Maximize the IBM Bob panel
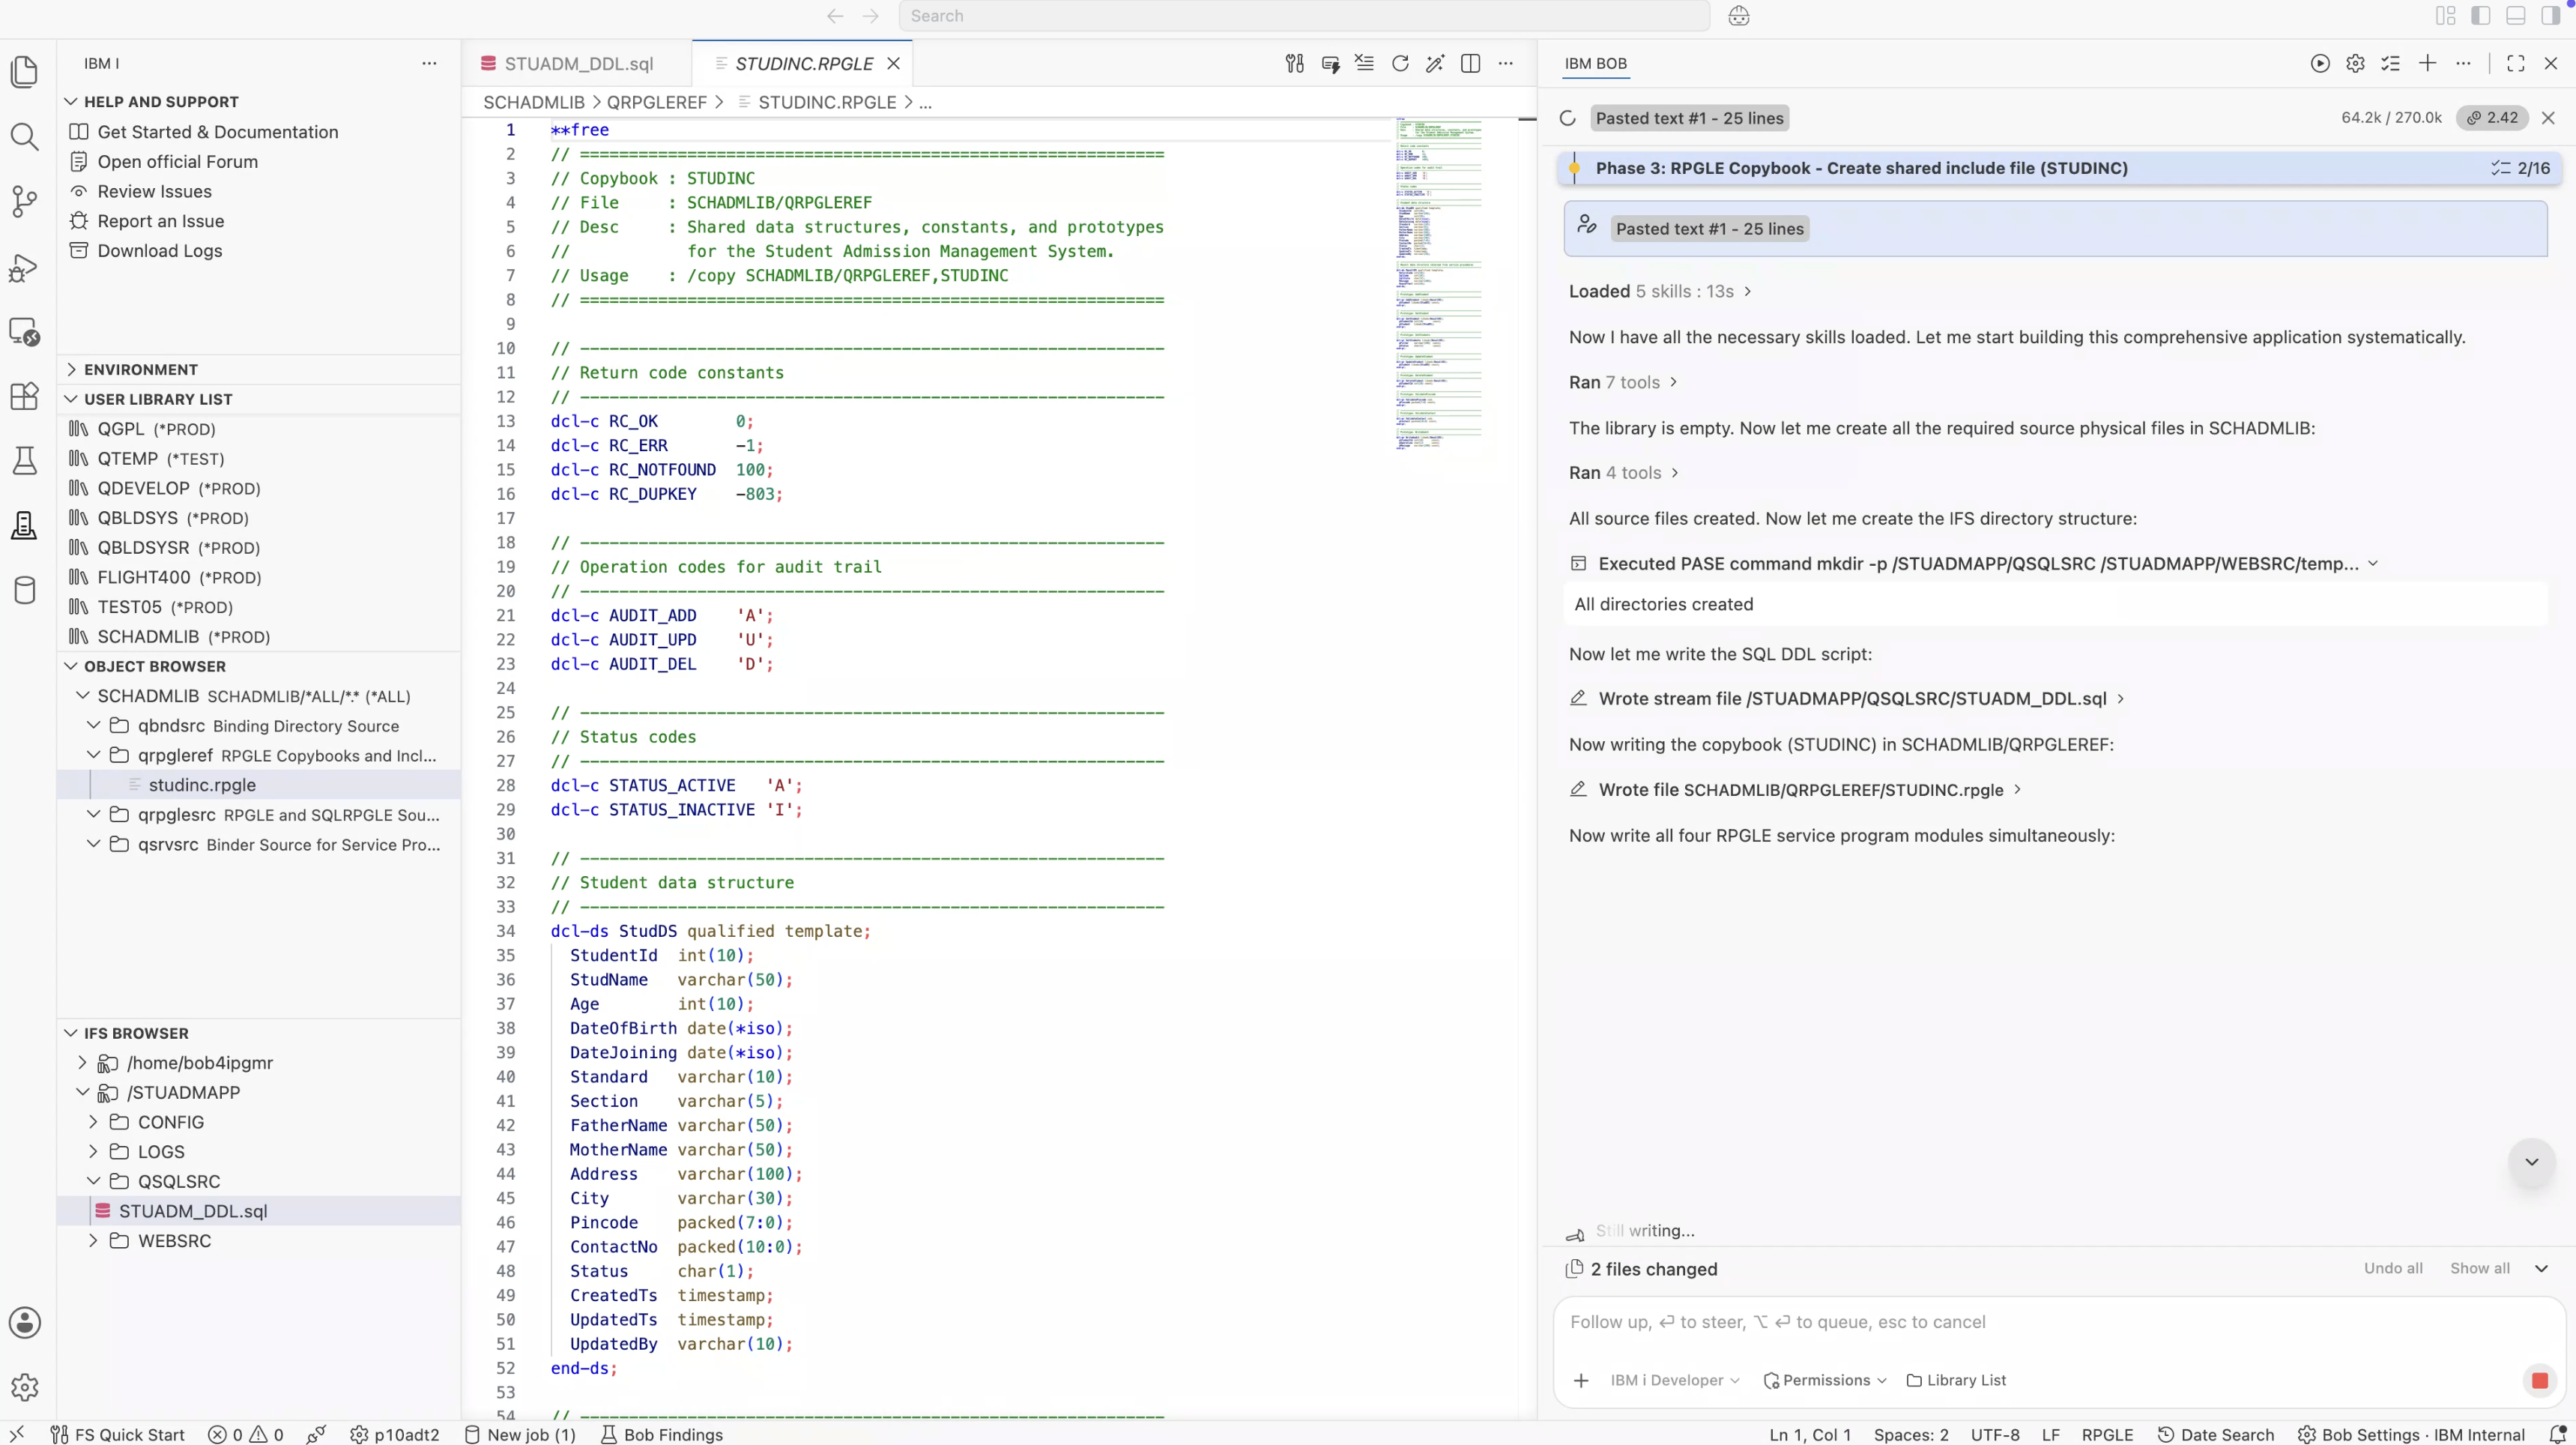This screenshot has height=1445, width=2576. (x=2516, y=64)
